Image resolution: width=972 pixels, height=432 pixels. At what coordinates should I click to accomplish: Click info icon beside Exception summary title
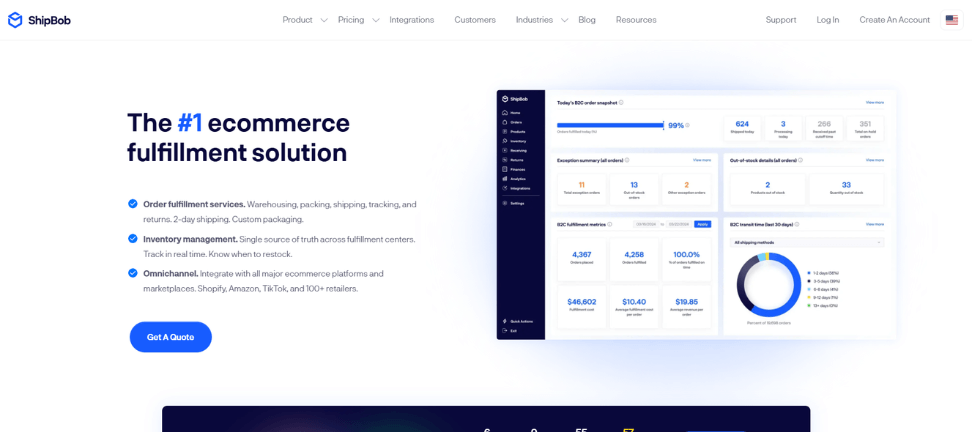click(x=627, y=160)
